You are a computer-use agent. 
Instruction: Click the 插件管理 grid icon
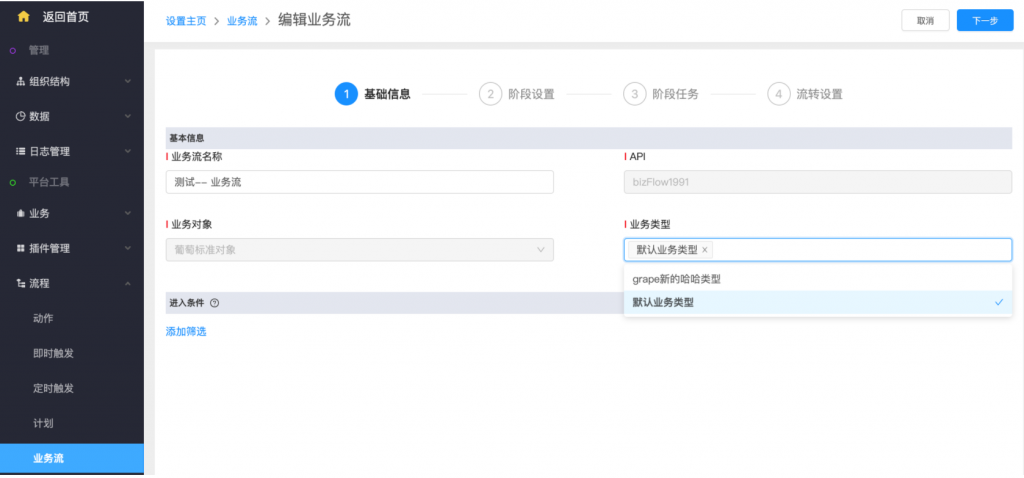click(x=21, y=248)
